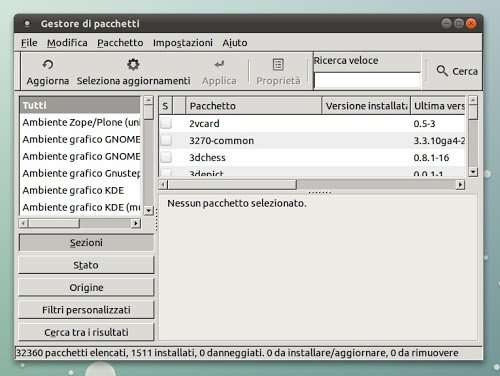
Task: Click category list horizontal scrollbar thumb
Action: pyautogui.click(x=54, y=223)
